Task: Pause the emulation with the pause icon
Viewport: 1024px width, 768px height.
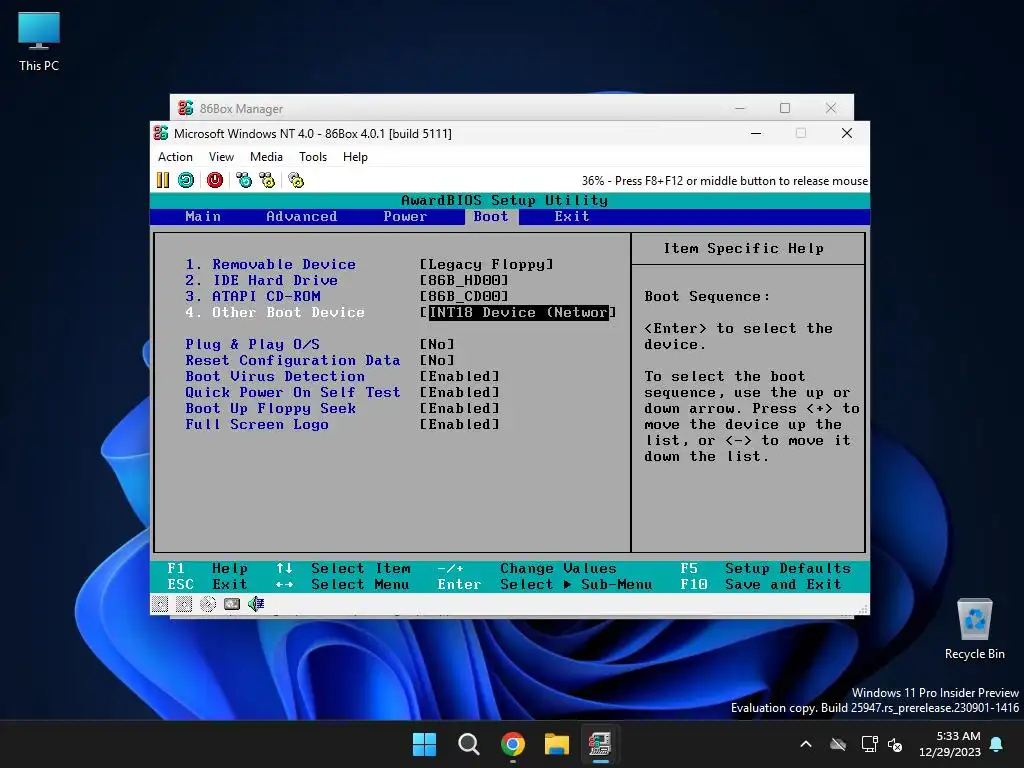Action: point(163,180)
